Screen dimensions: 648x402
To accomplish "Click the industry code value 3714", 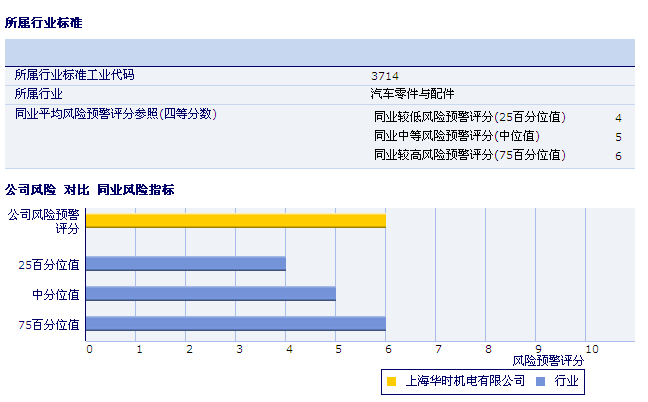I will (385, 76).
